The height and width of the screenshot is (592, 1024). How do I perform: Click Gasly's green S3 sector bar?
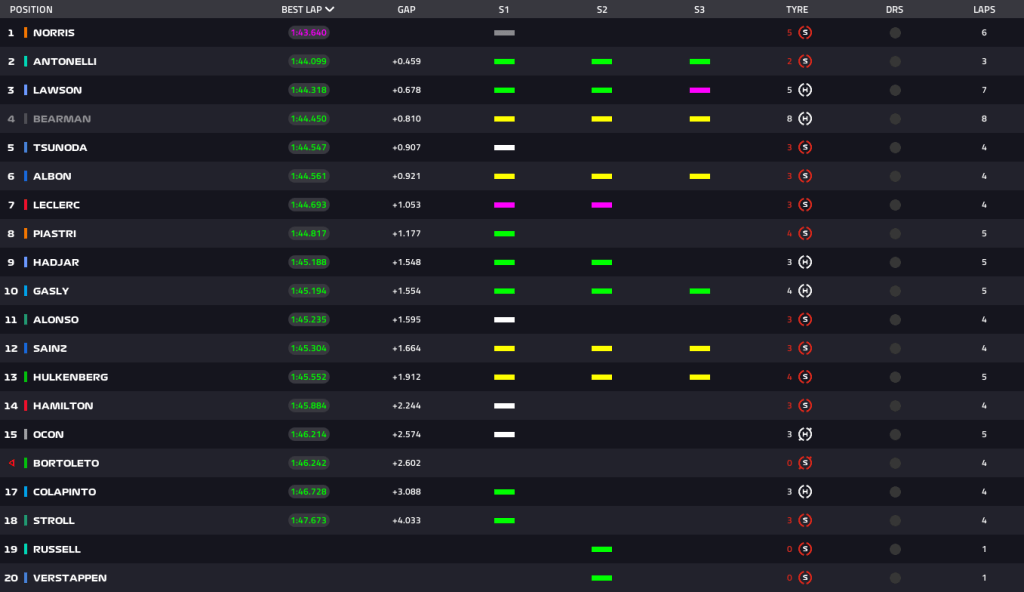[699, 291]
